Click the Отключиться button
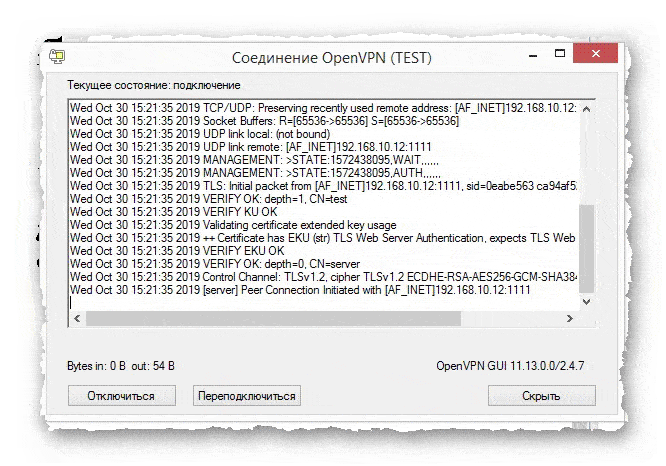The image size is (666, 466). pos(121,395)
